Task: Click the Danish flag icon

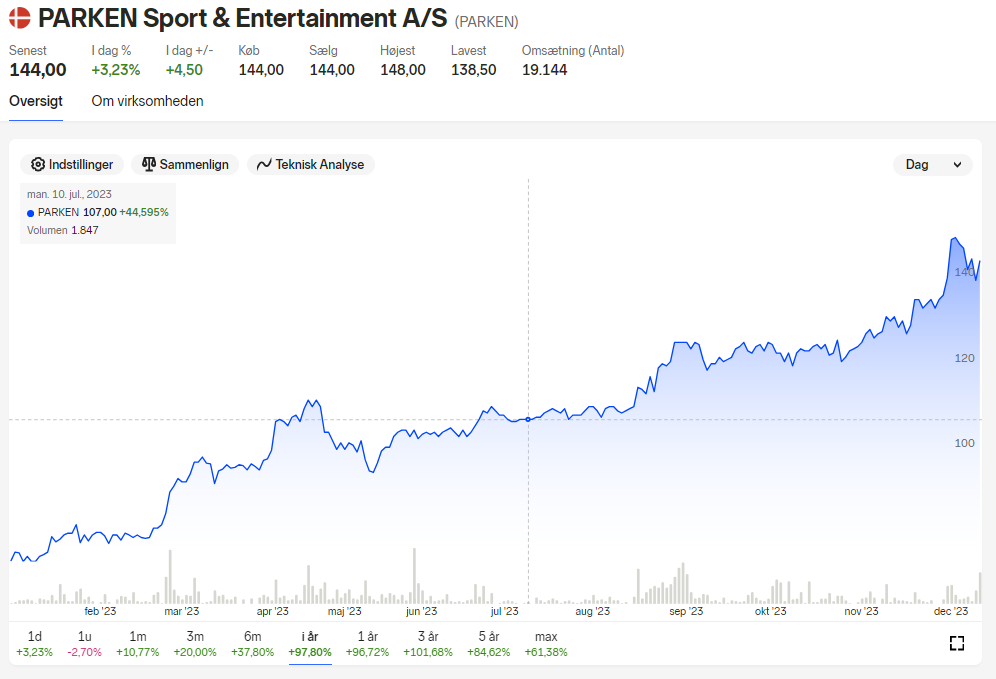Action: click(20, 18)
